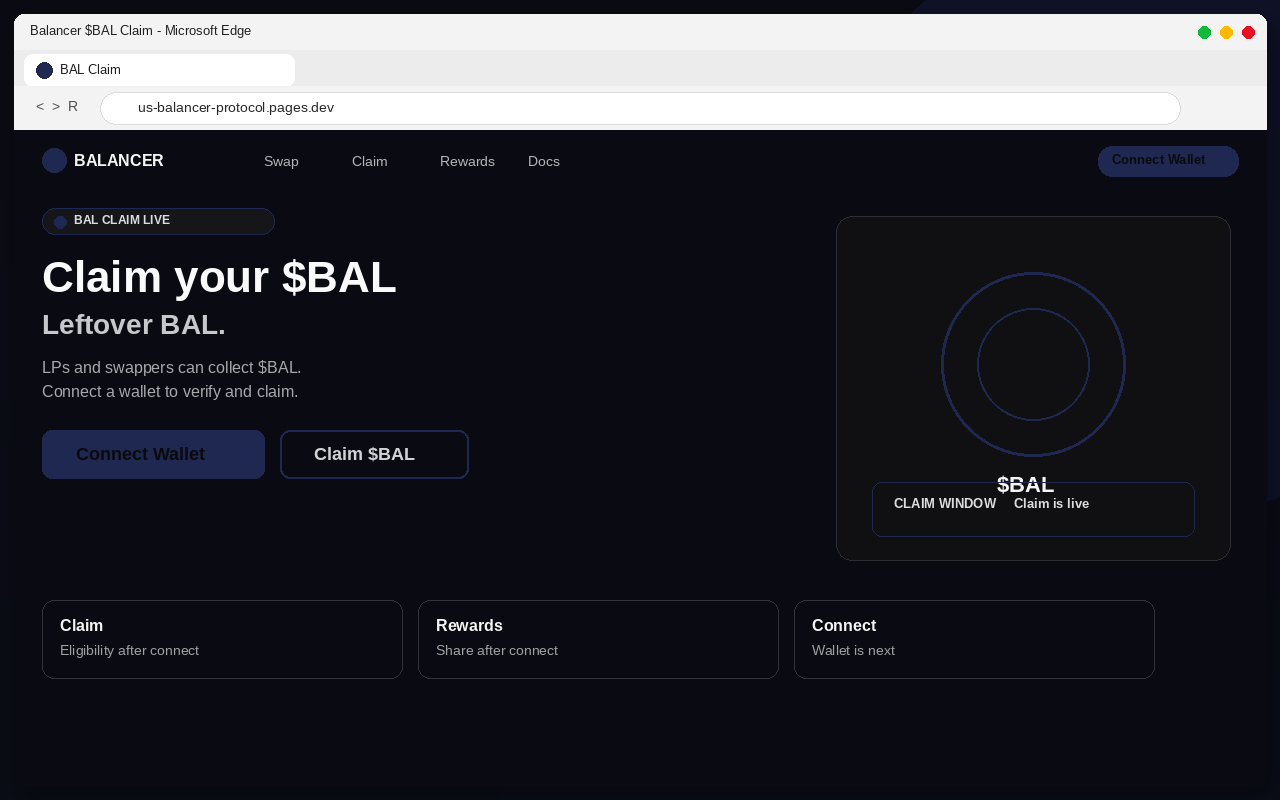Click the address bar URL field
1280x800 pixels.
pyautogui.click(x=640, y=108)
